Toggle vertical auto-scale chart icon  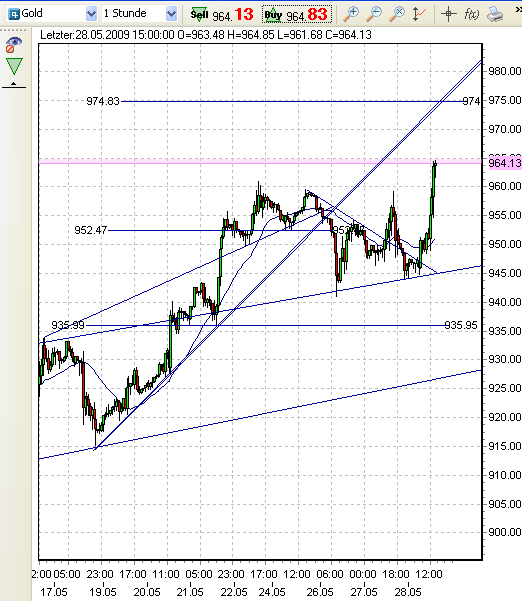click(419, 14)
